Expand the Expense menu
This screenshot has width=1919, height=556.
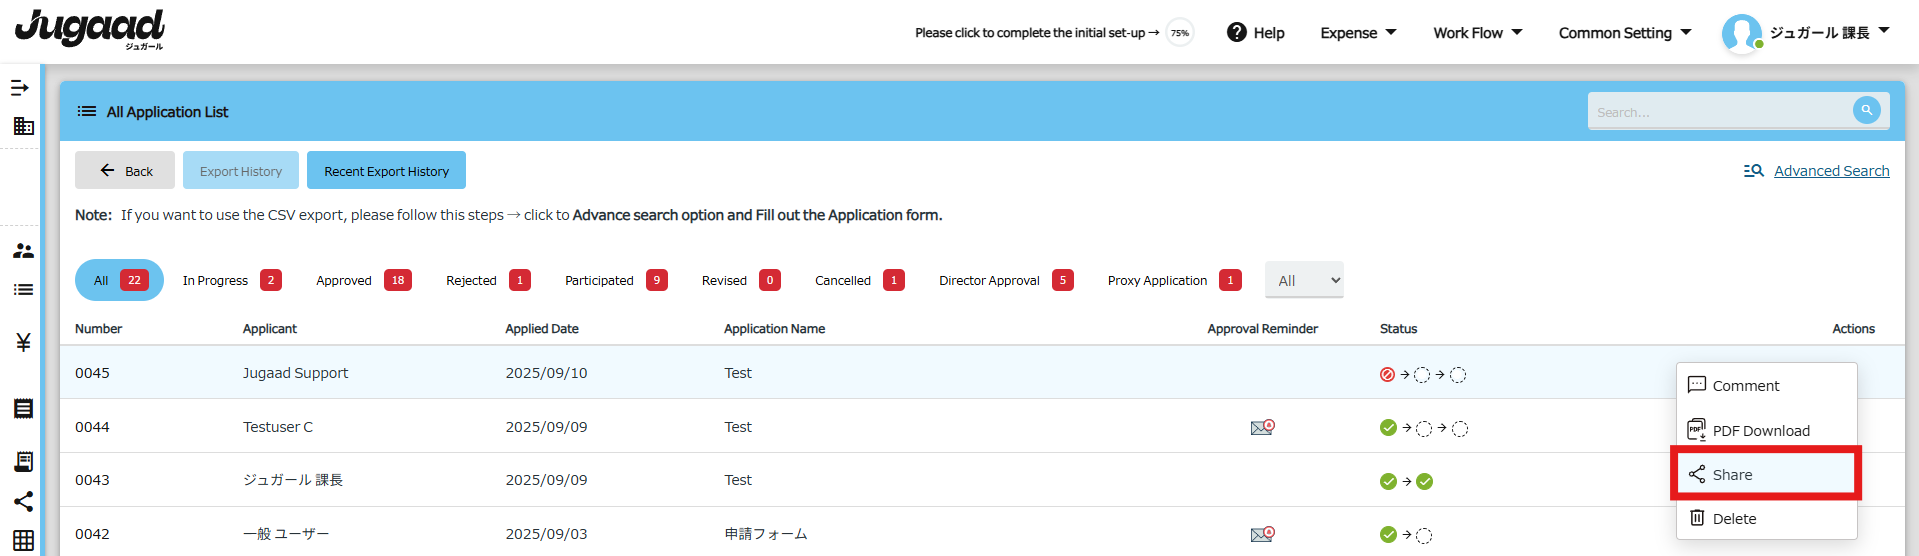1358,33
